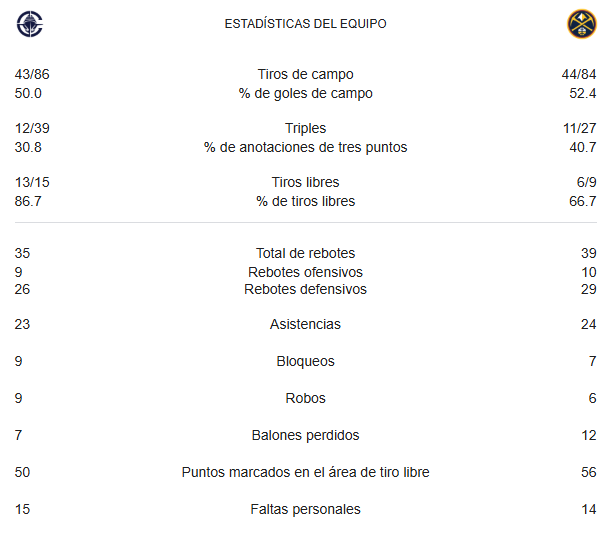This screenshot has width=613, height=533.
Task: Click the left team's navy logo icon
Action: tap(30, 24)
